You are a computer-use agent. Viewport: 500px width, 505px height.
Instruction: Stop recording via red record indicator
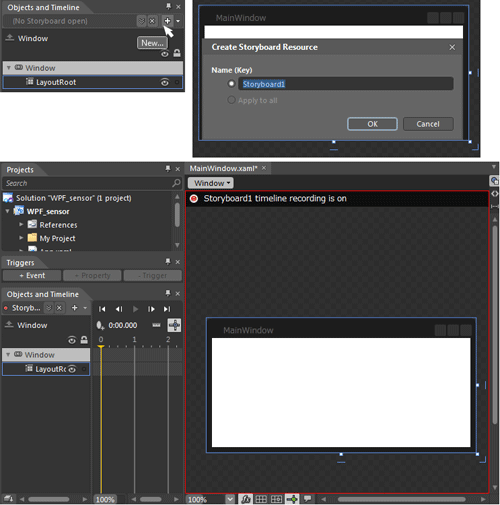(x=194, y=199)
